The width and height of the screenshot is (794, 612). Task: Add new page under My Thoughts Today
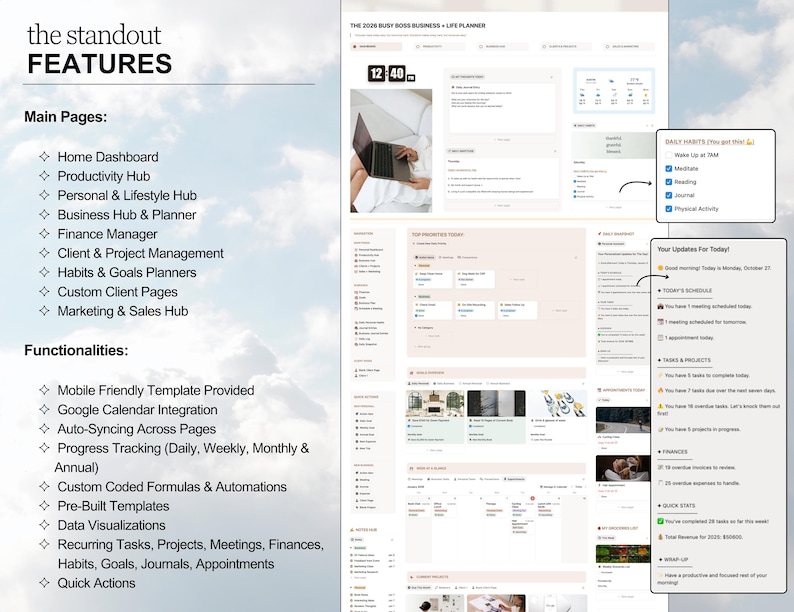[x=502, y=139]
